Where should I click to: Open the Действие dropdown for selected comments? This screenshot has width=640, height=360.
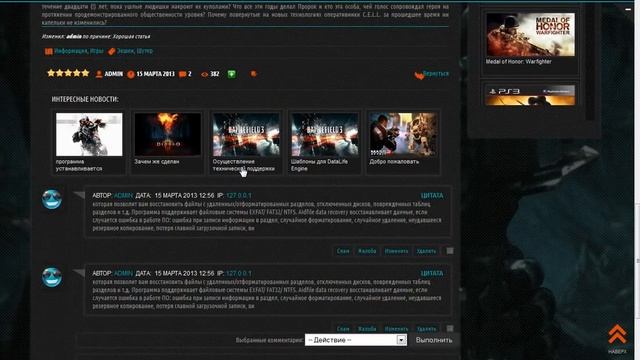(356, 340)
